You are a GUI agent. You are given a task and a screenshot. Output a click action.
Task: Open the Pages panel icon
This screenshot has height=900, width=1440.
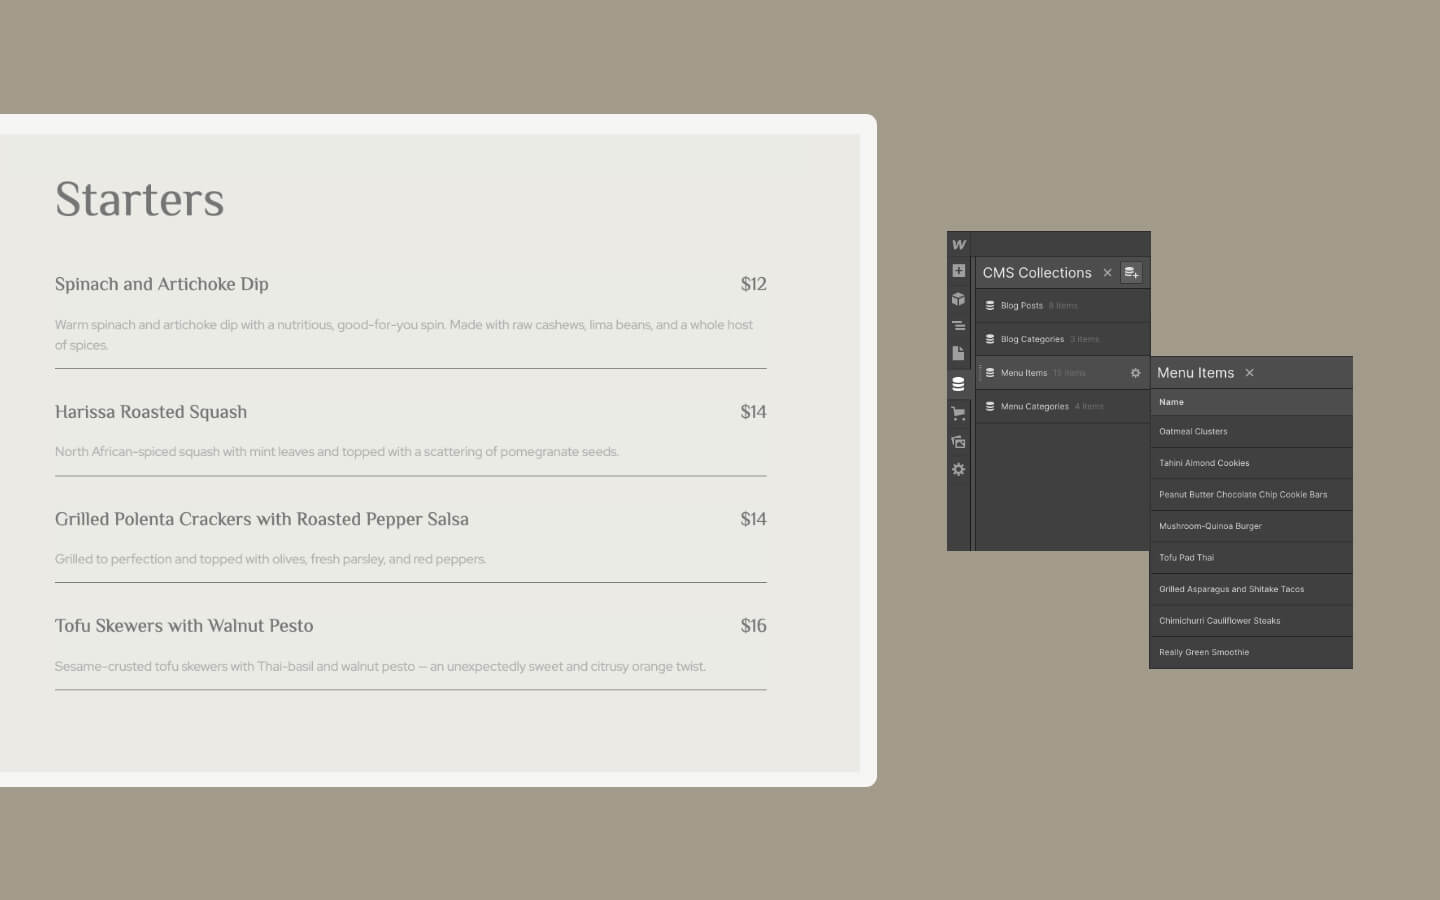click(958, 353)
